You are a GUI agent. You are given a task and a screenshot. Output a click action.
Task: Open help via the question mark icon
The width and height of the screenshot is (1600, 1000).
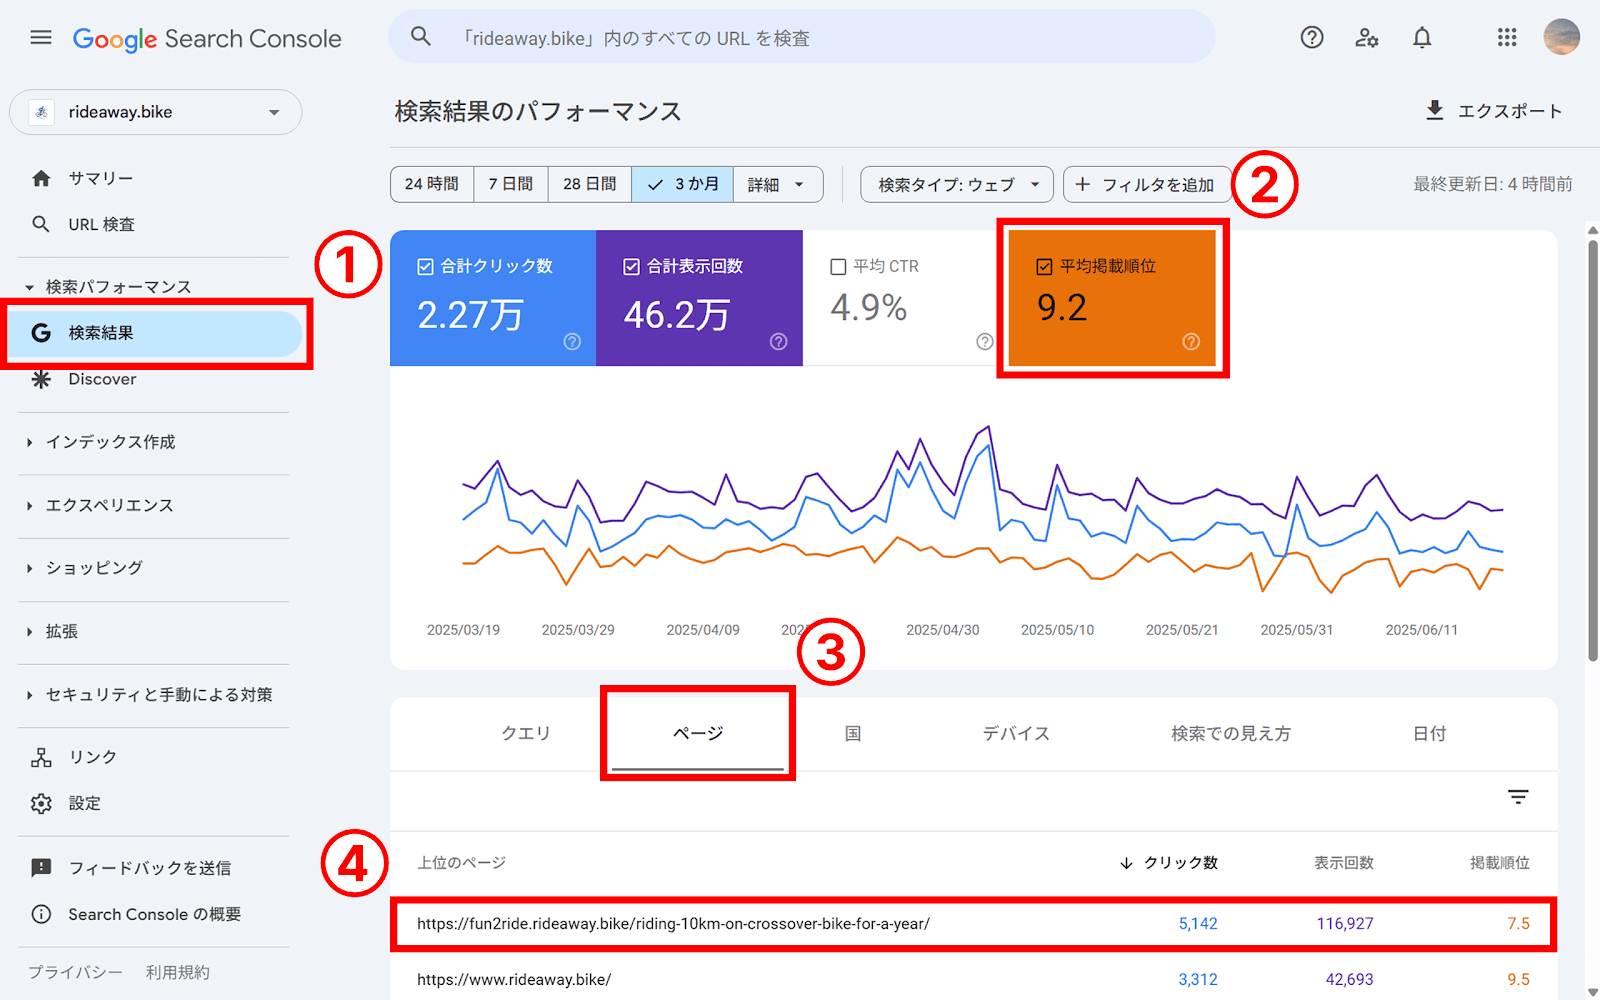(x=1311, y=37)
